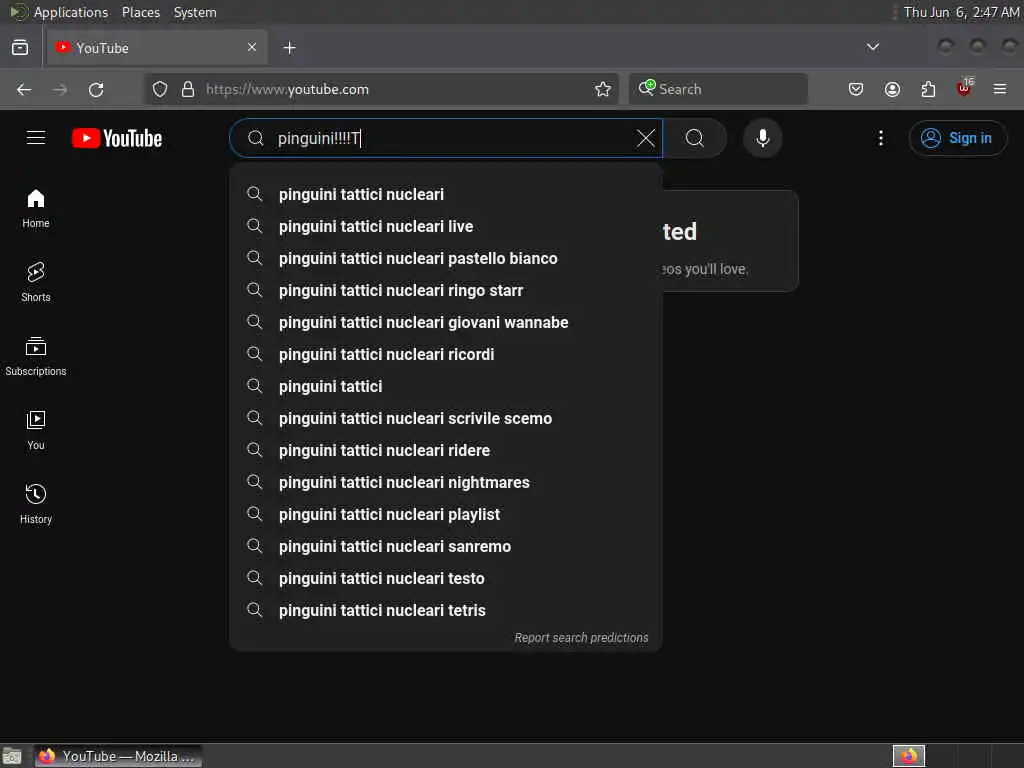
Task: Show site security lock info
Action: tap(188, 89)
